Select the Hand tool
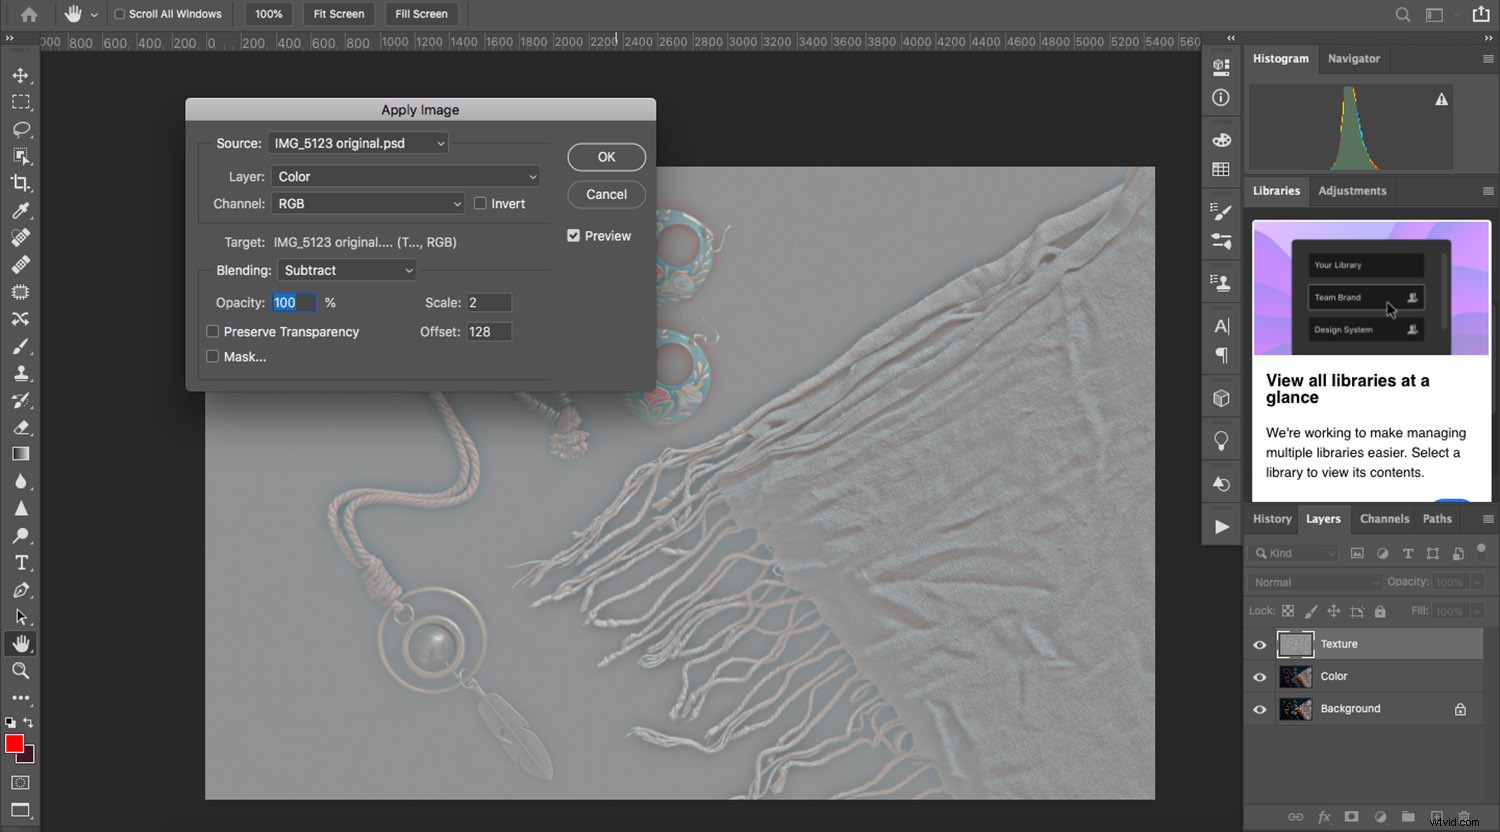Screen dimensions: 1500x832 pyautogui.click(x=22, y=643)
